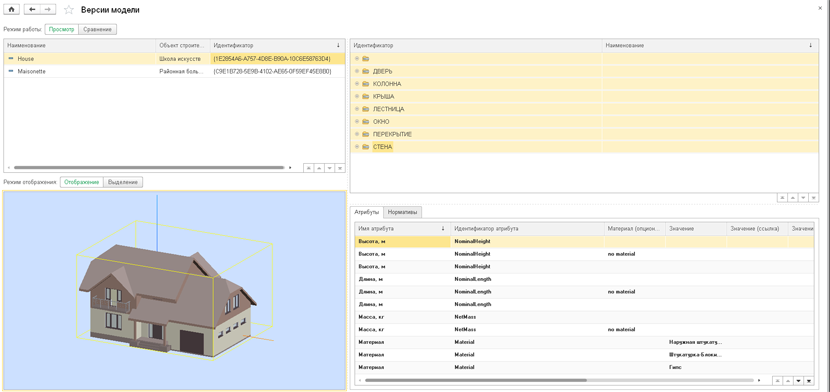Viewport: 830px width, 392px height.
Task: Jump to last row in models list
Action: pos(340,168)
